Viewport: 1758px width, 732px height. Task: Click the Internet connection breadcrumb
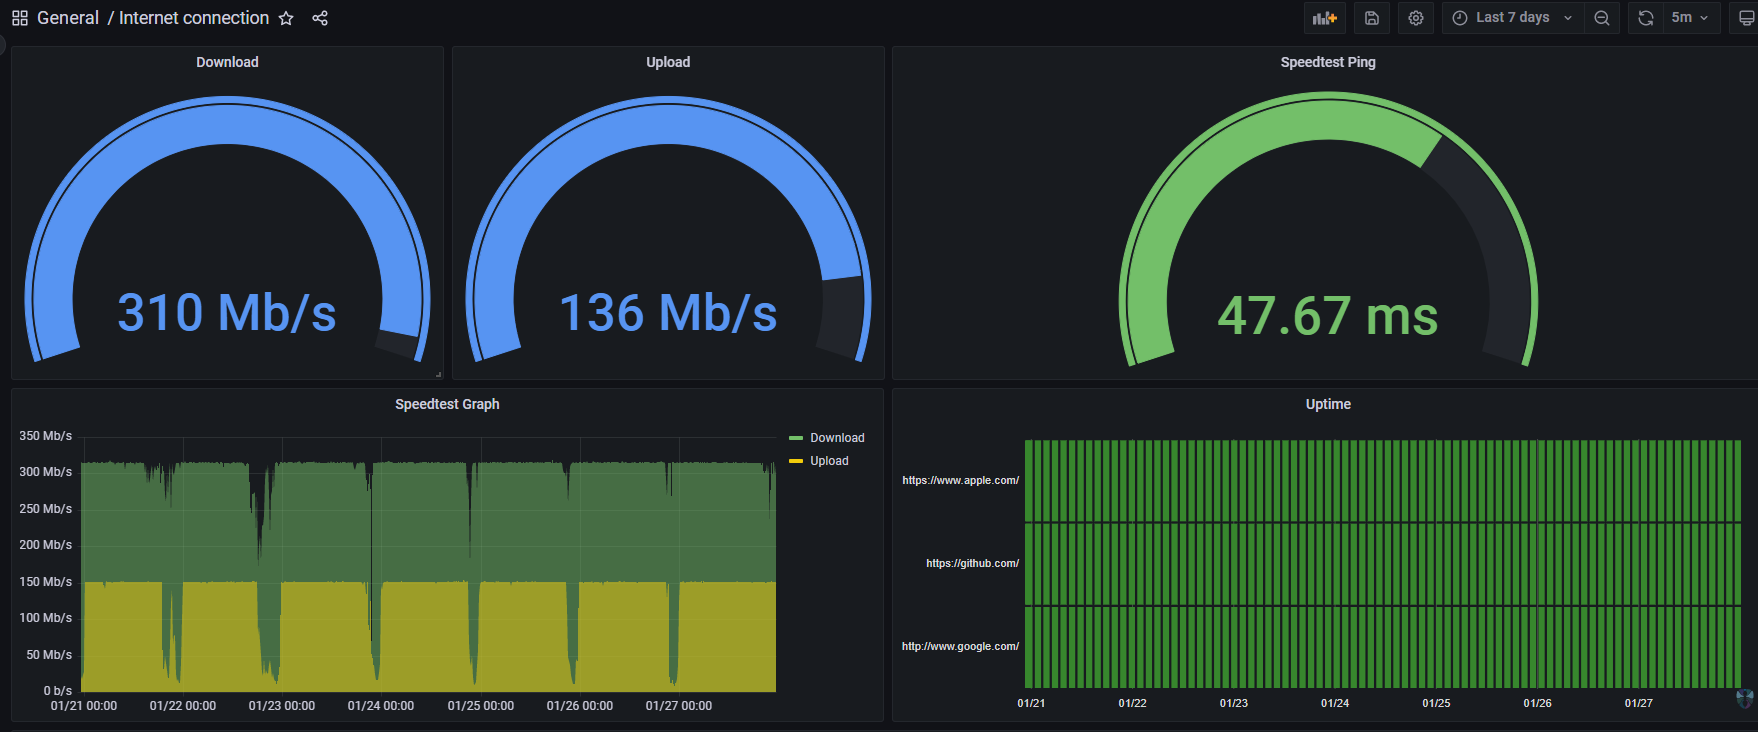[x=194, y=18]
